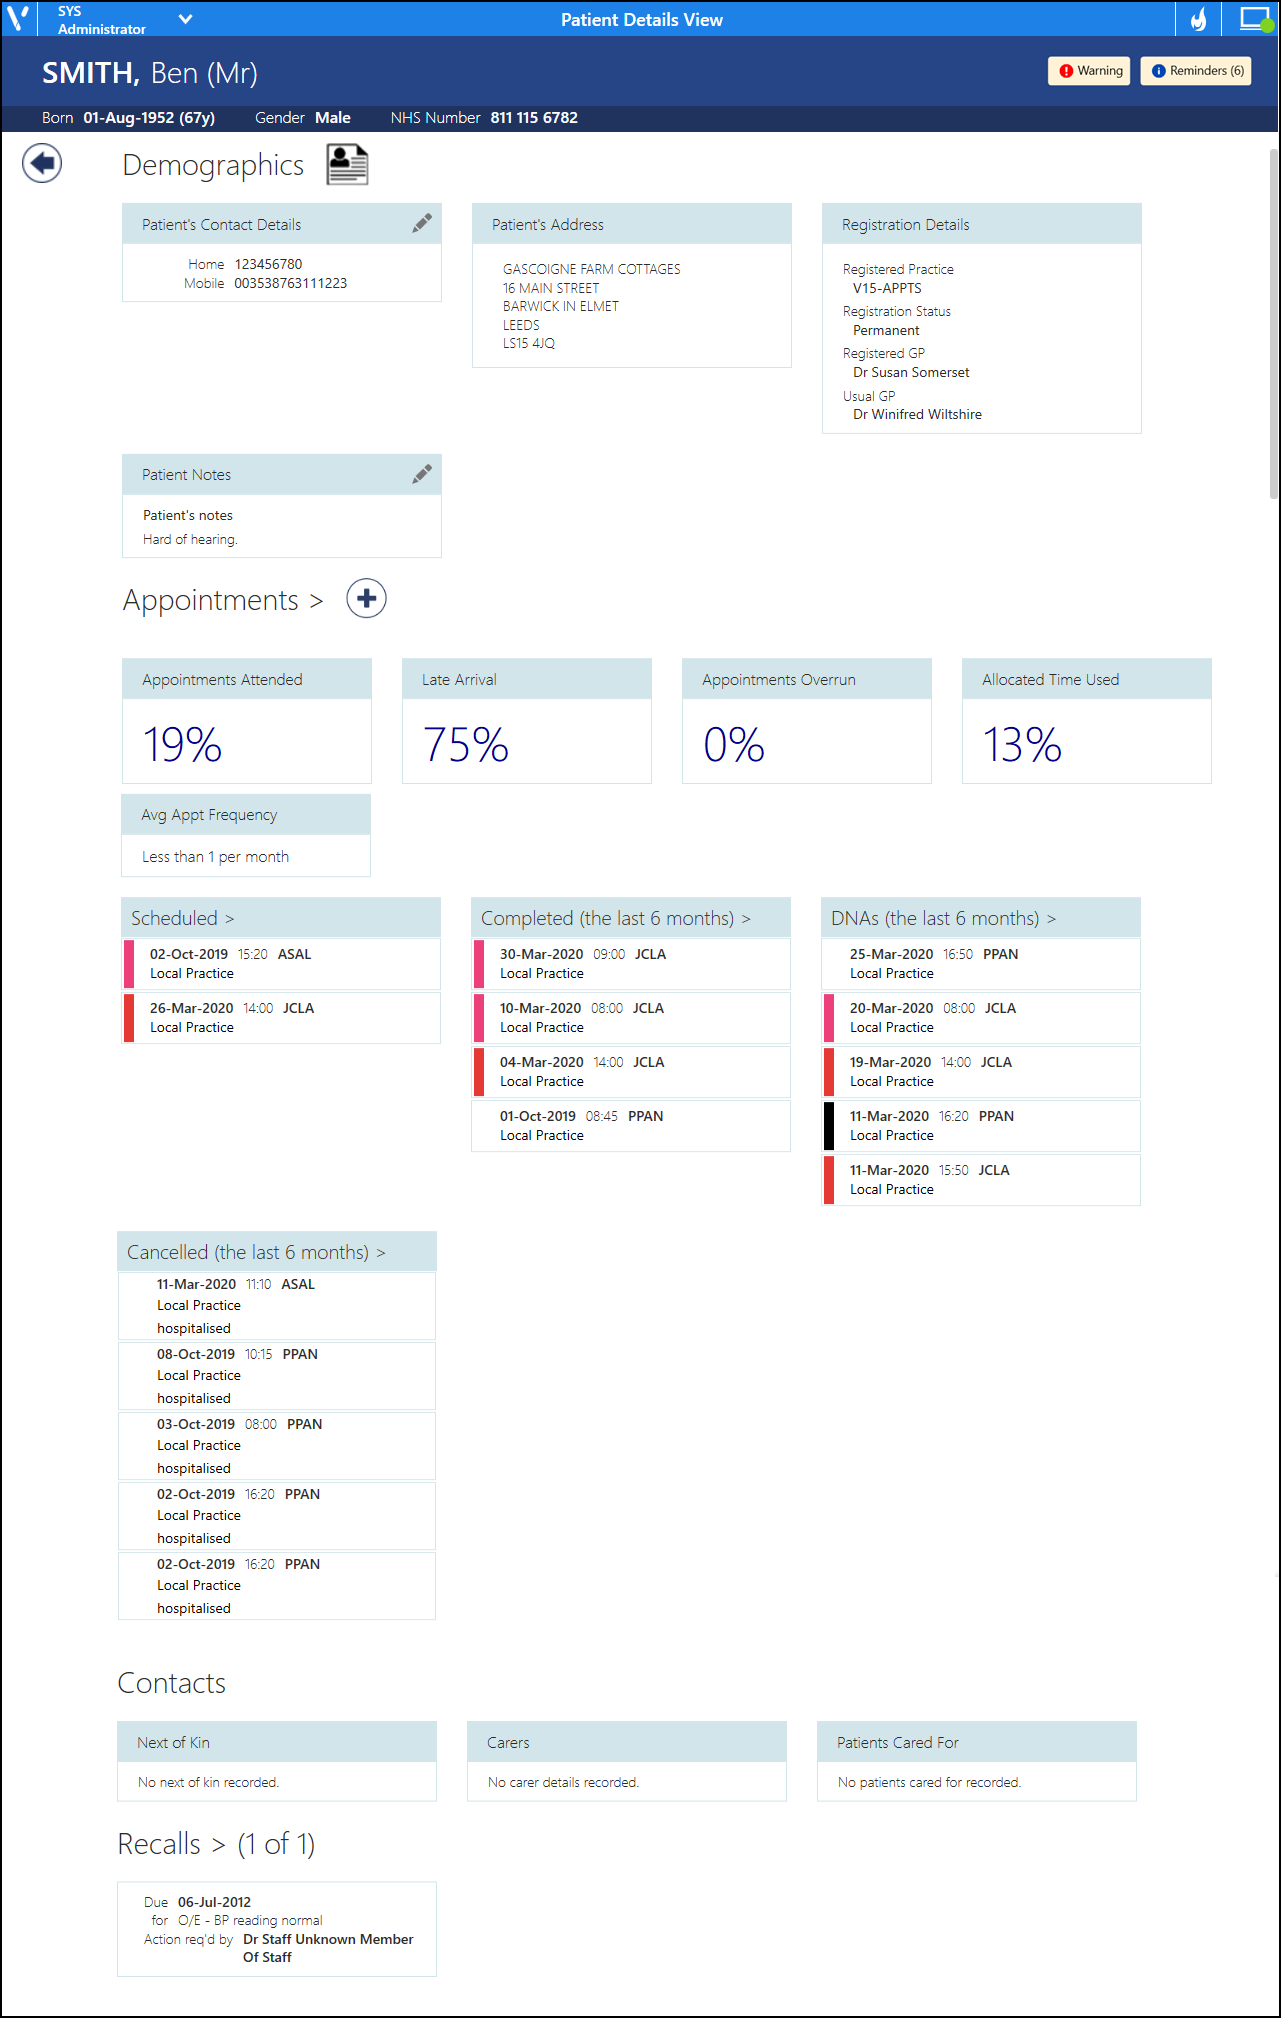Add new appointment with plus icon

[366, 599]
